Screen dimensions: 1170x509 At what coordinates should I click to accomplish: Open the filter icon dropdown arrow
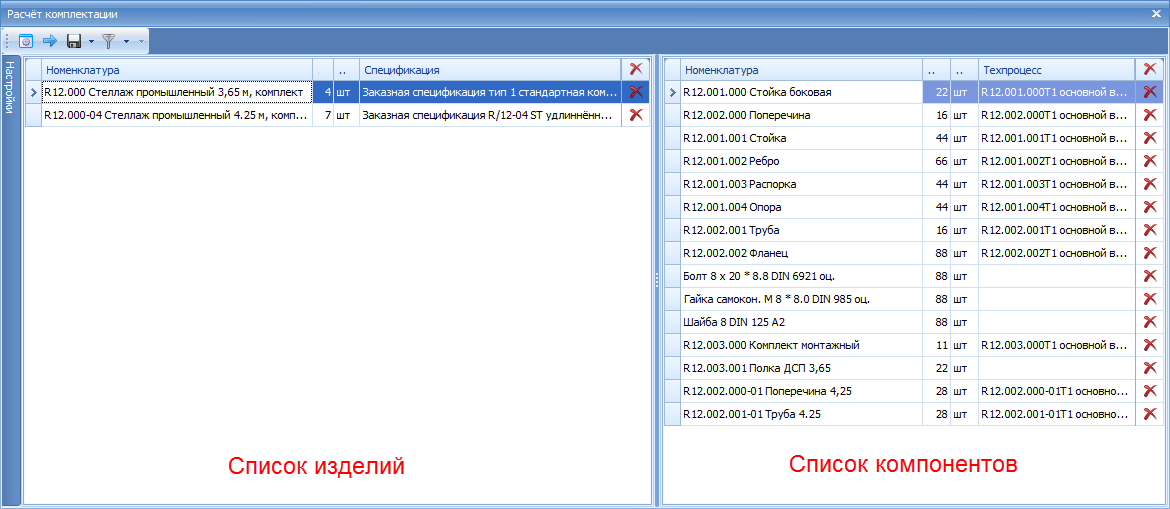click(126, 41)
